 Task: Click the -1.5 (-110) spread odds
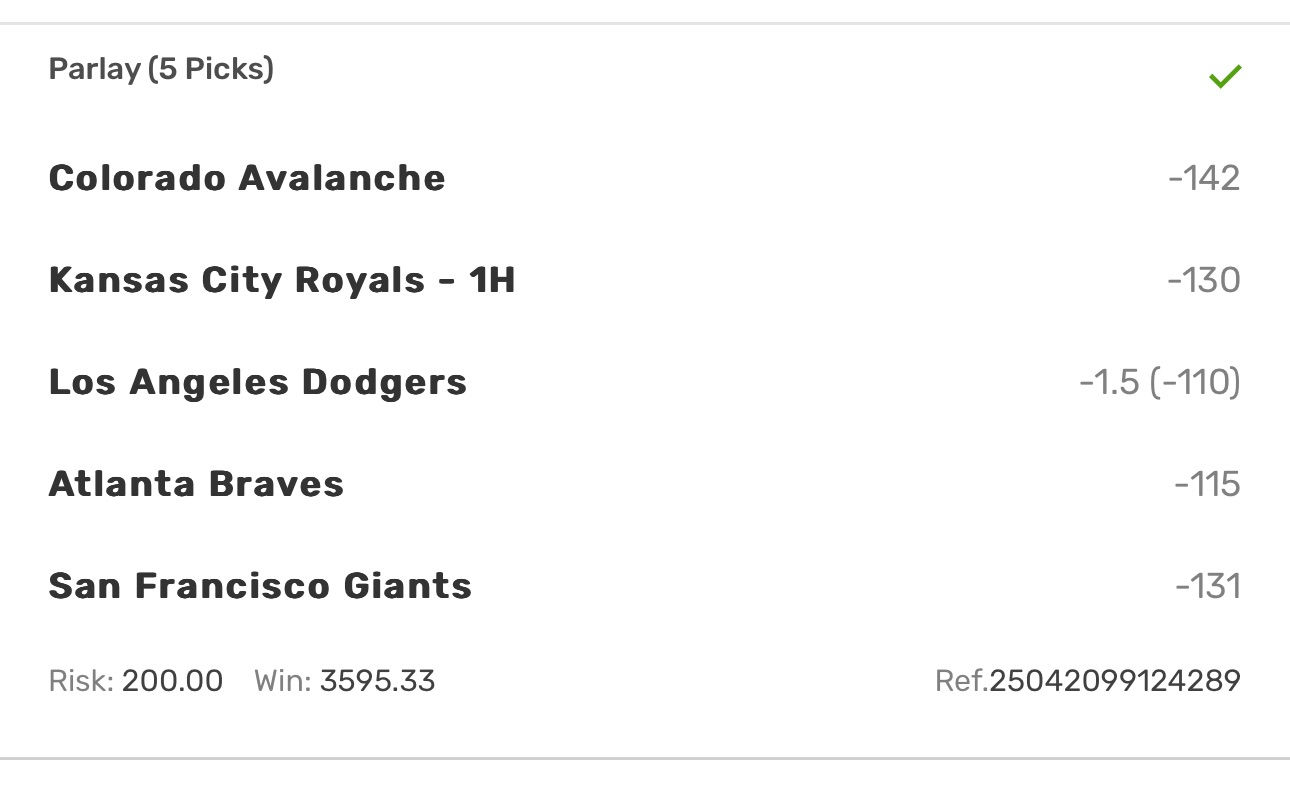coord(1159,382)
